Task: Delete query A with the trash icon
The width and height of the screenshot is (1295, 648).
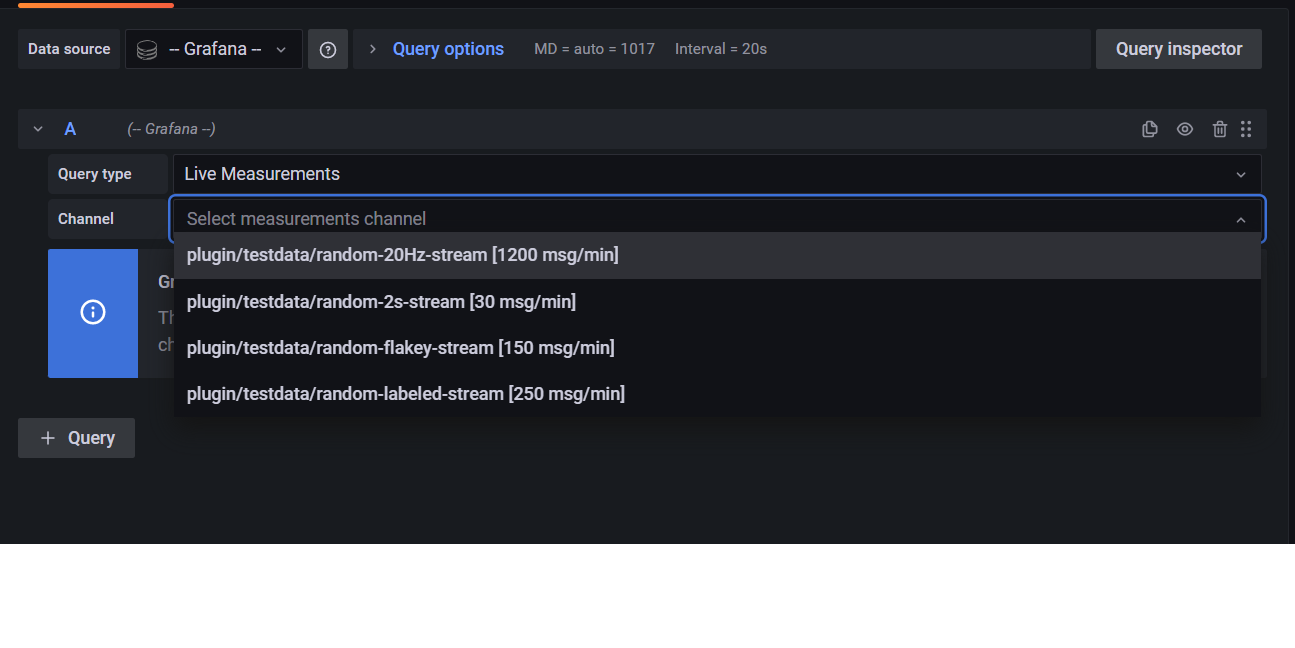Action: (1220, 129)
